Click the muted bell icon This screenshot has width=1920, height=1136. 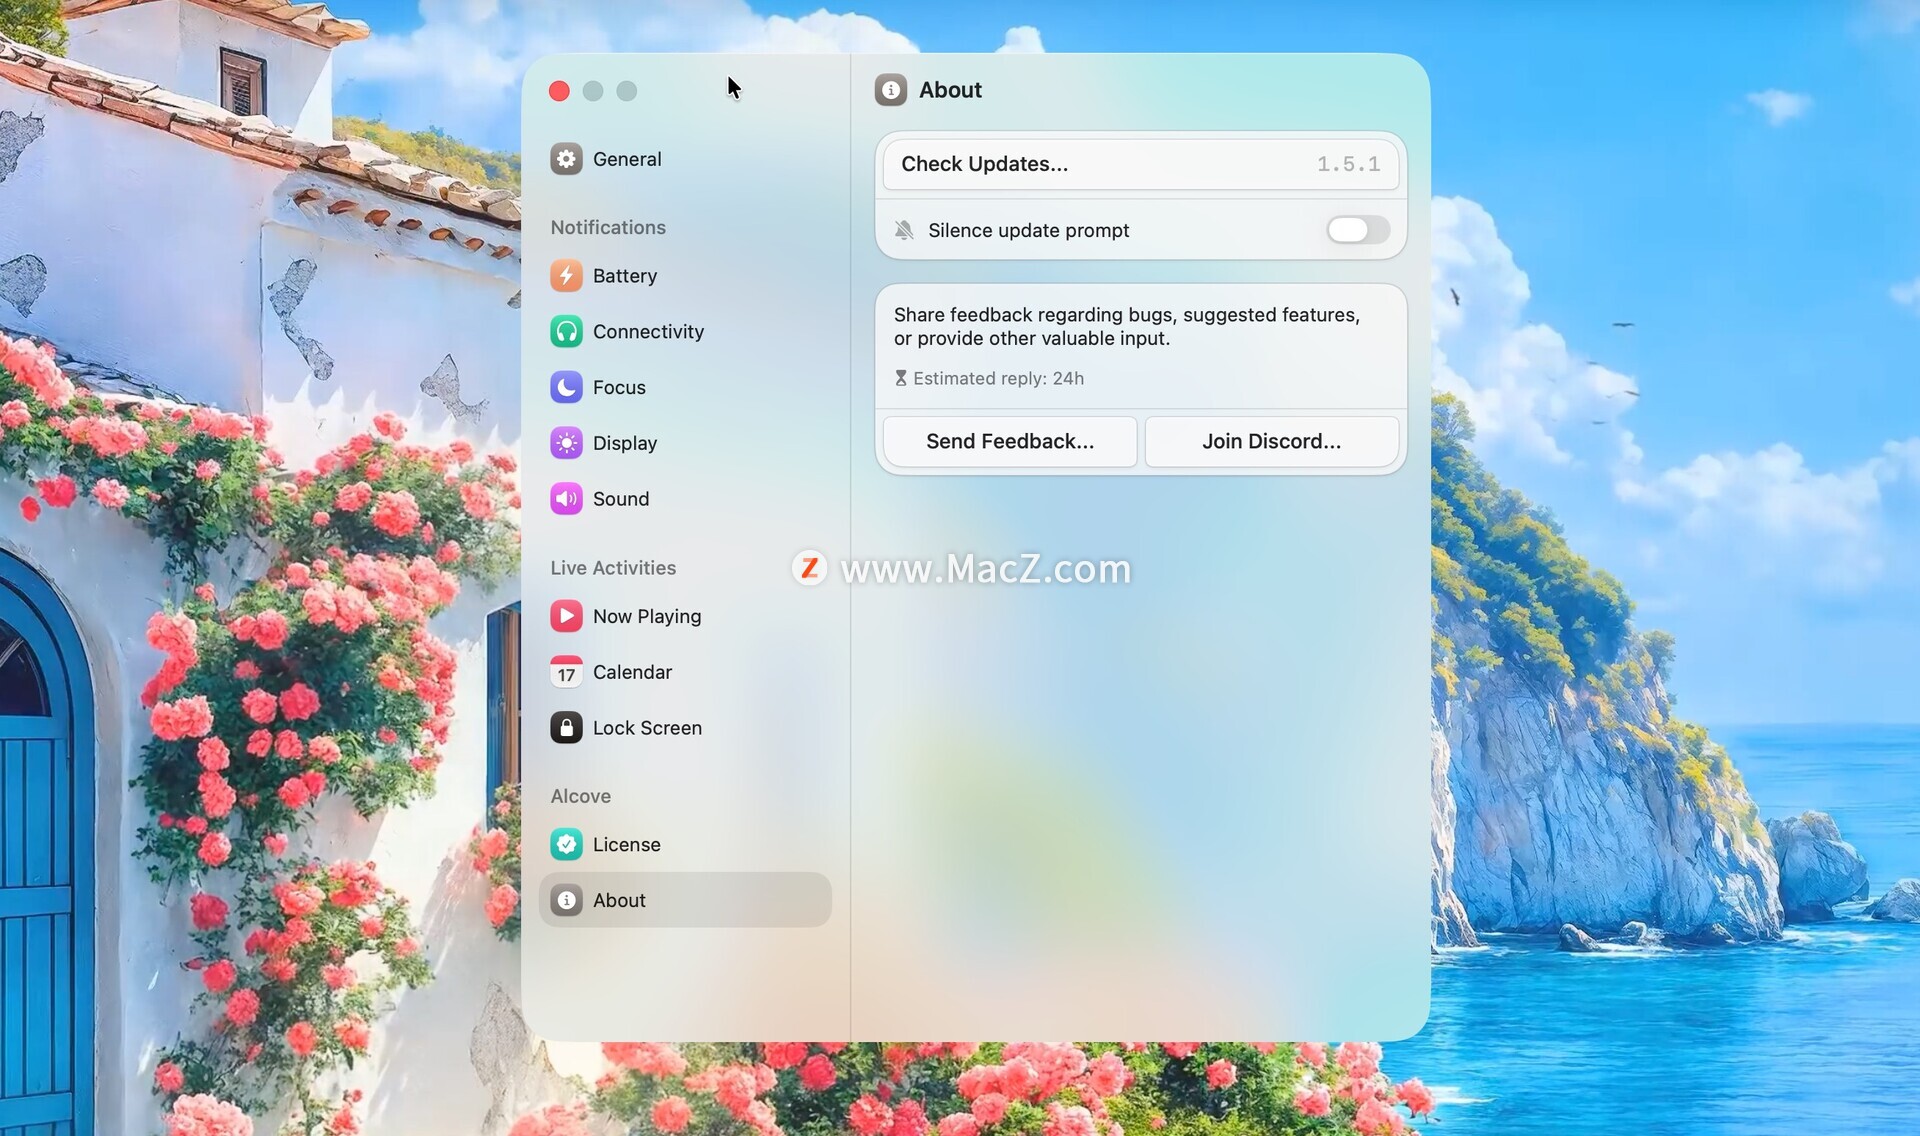point(904,230)
